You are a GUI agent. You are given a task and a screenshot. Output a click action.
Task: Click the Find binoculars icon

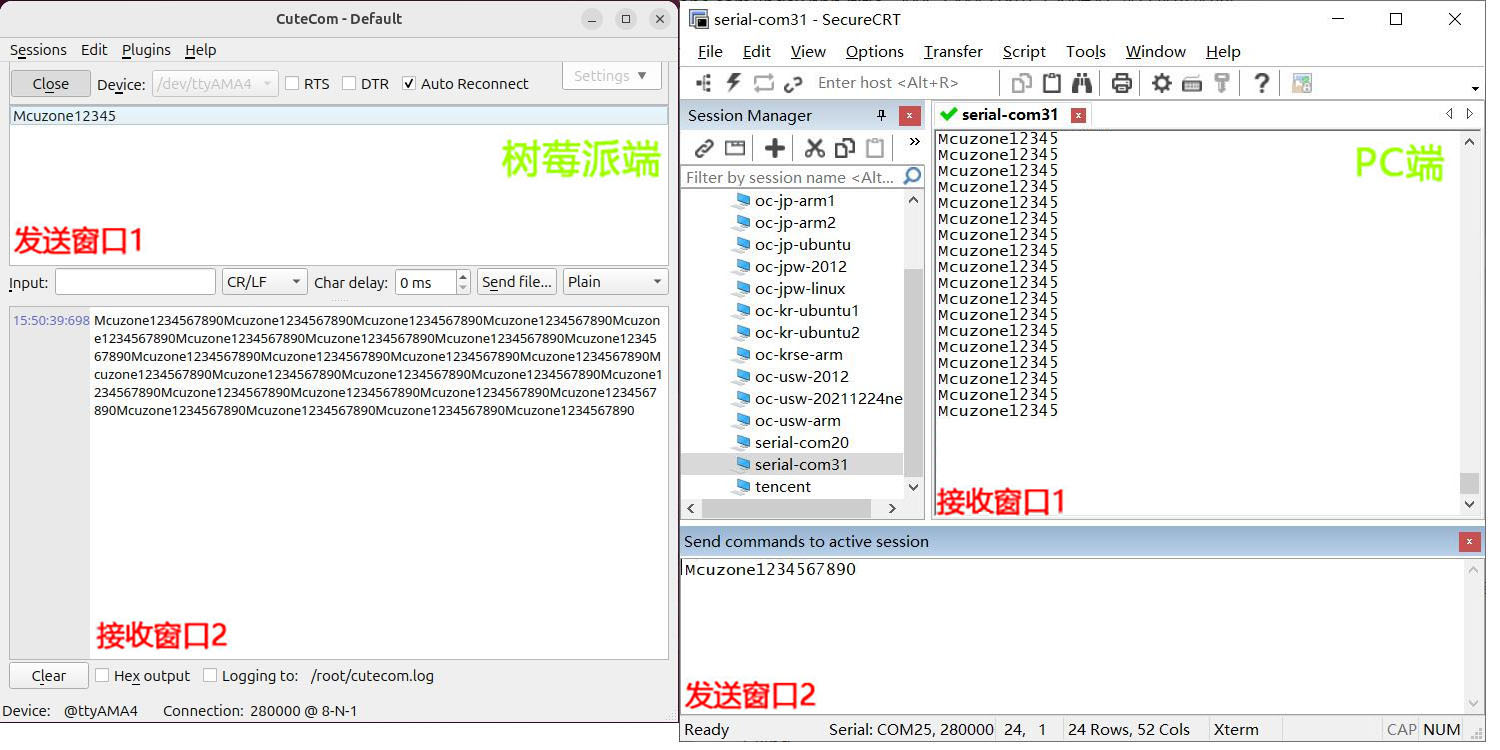pos(1082,83)
